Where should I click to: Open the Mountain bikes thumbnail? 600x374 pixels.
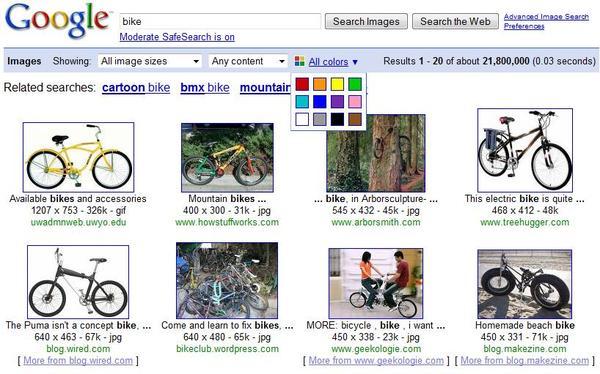pyautogui.click(x=227, y=157)
